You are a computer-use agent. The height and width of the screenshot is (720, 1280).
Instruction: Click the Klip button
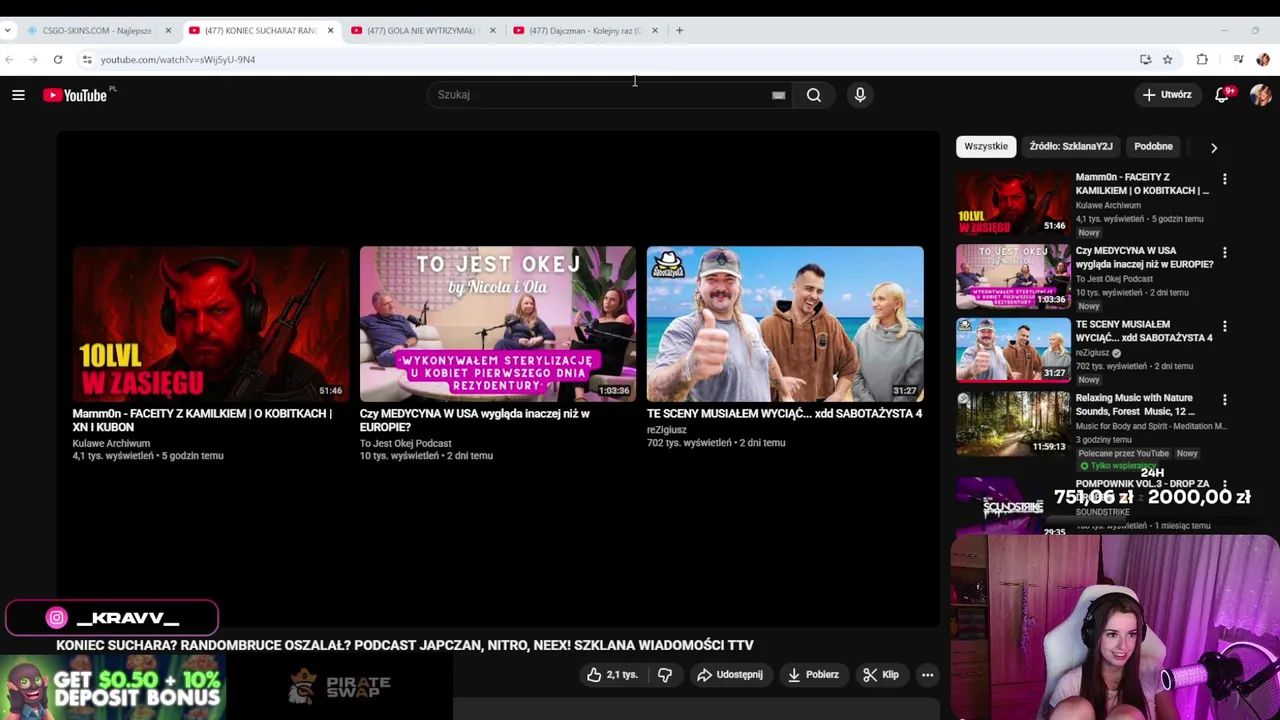click(881, 675)
